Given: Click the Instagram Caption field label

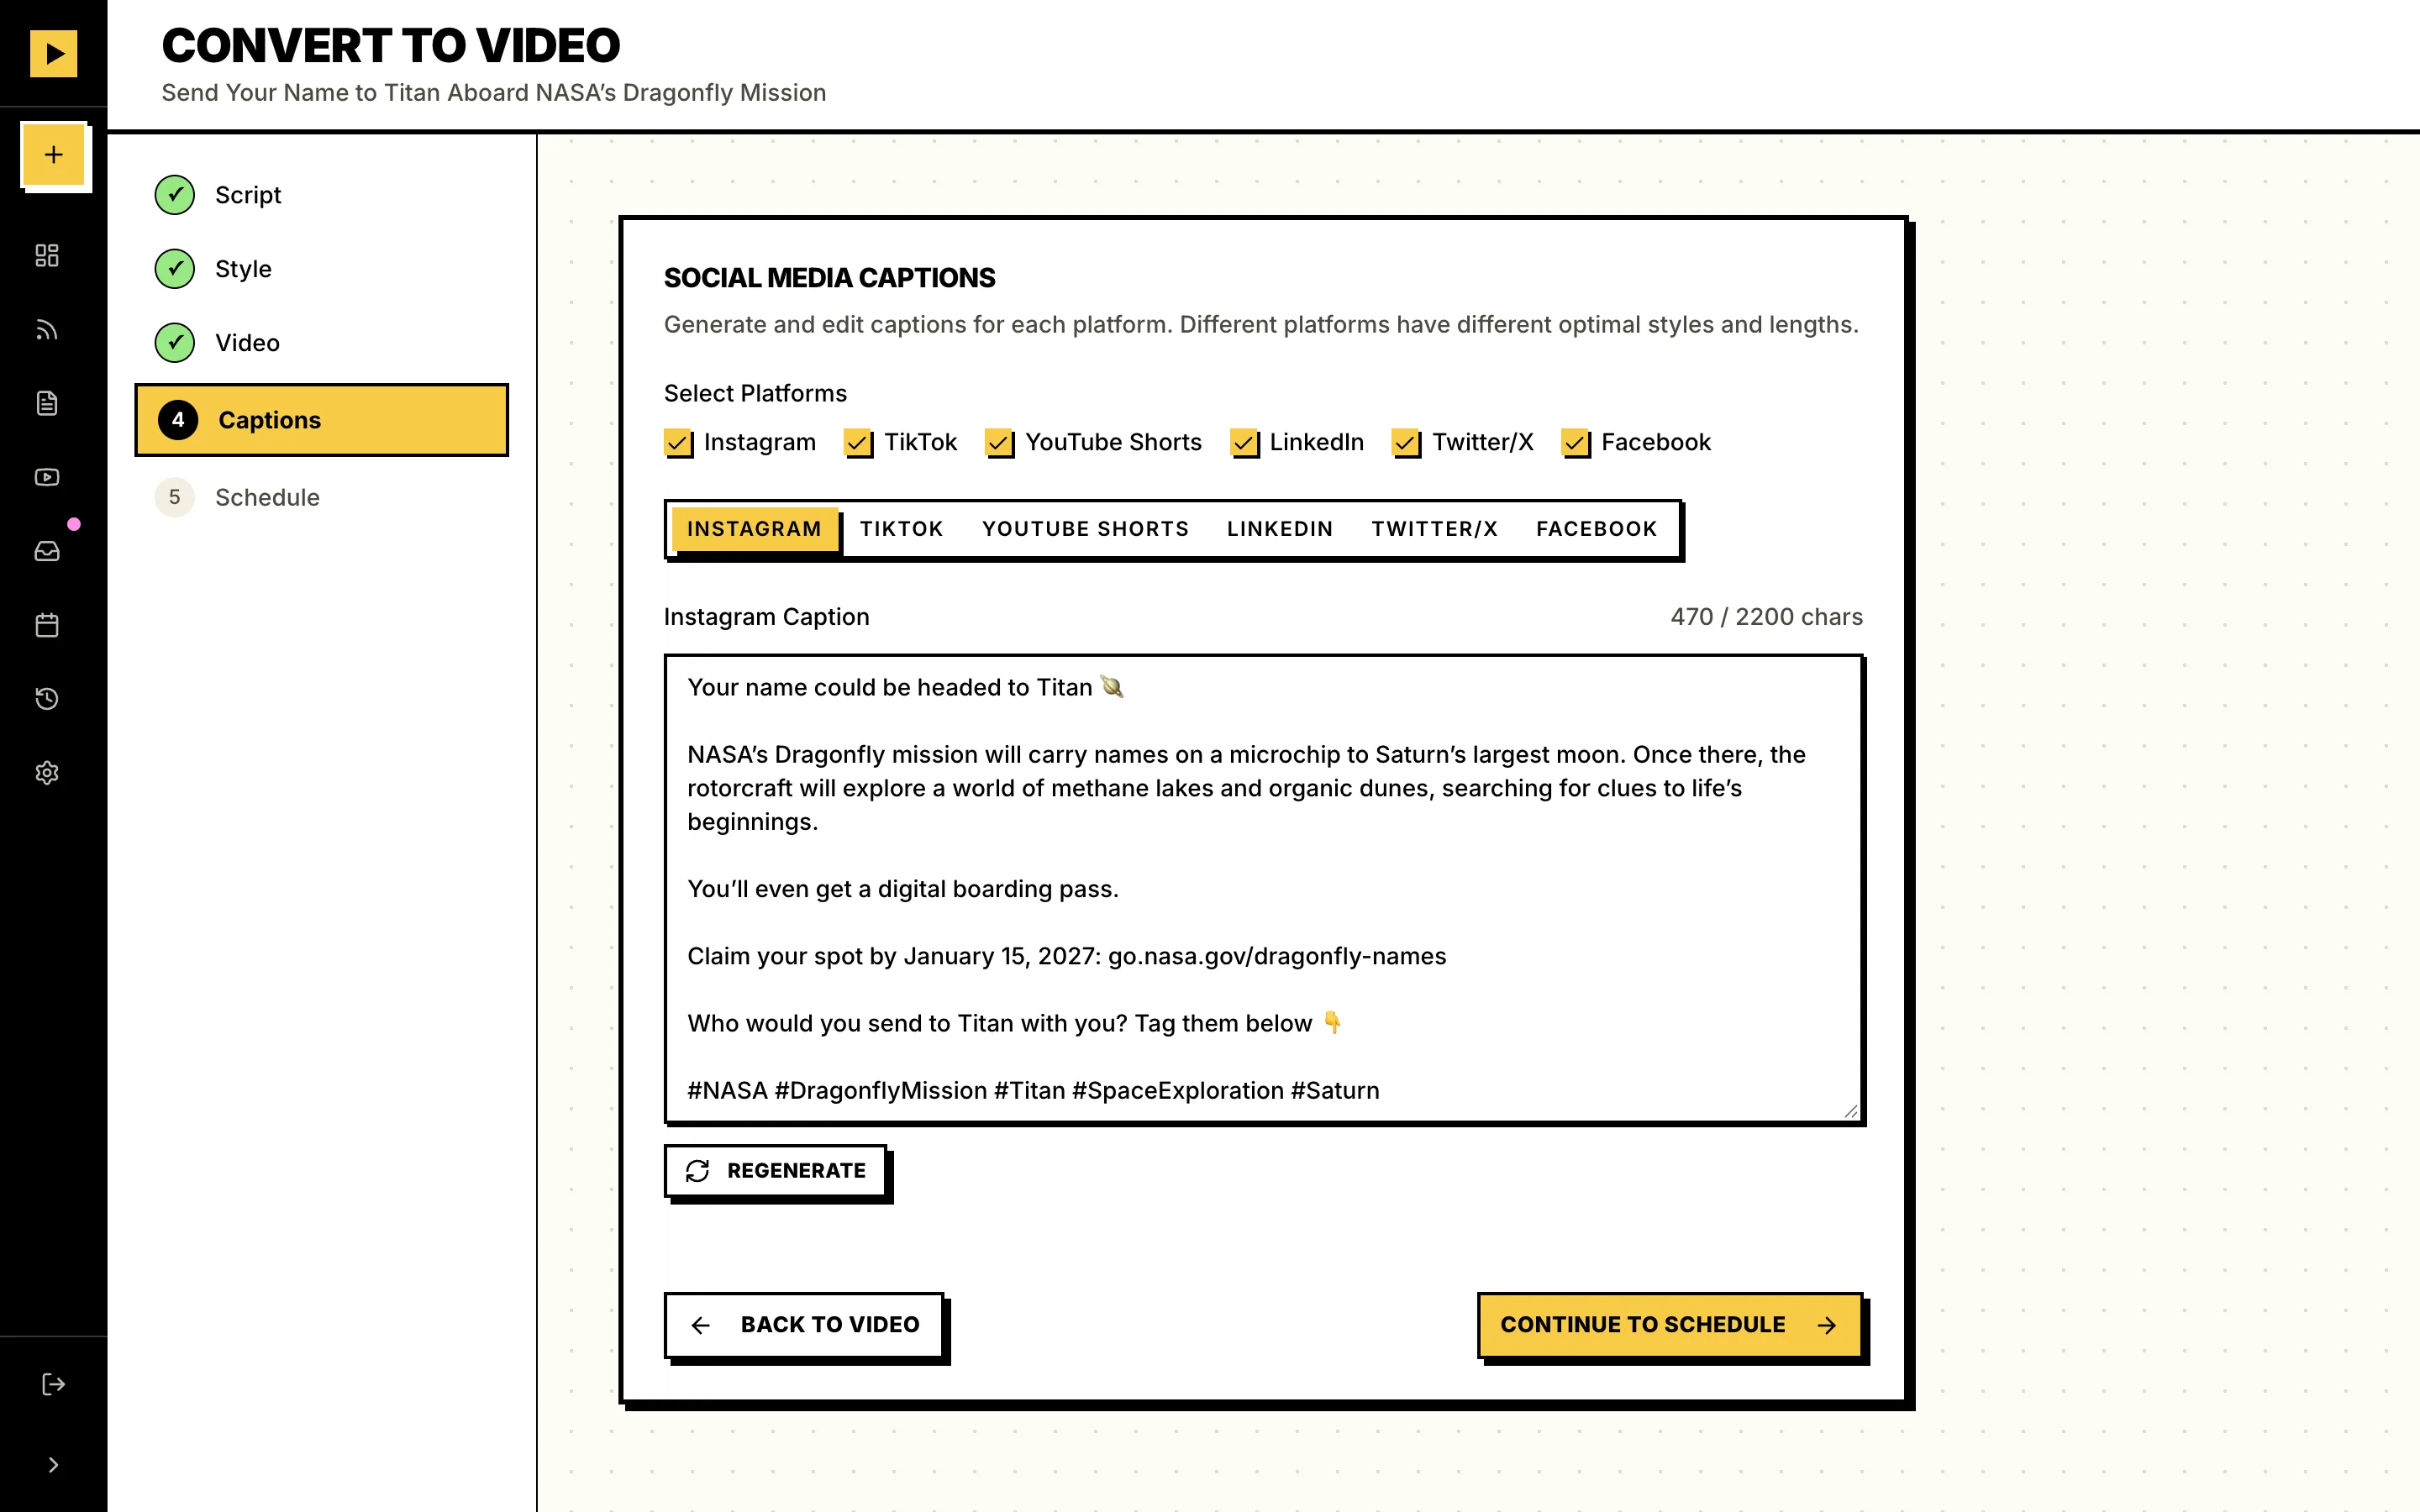Looking at the screenshot, I should [766, 617].
